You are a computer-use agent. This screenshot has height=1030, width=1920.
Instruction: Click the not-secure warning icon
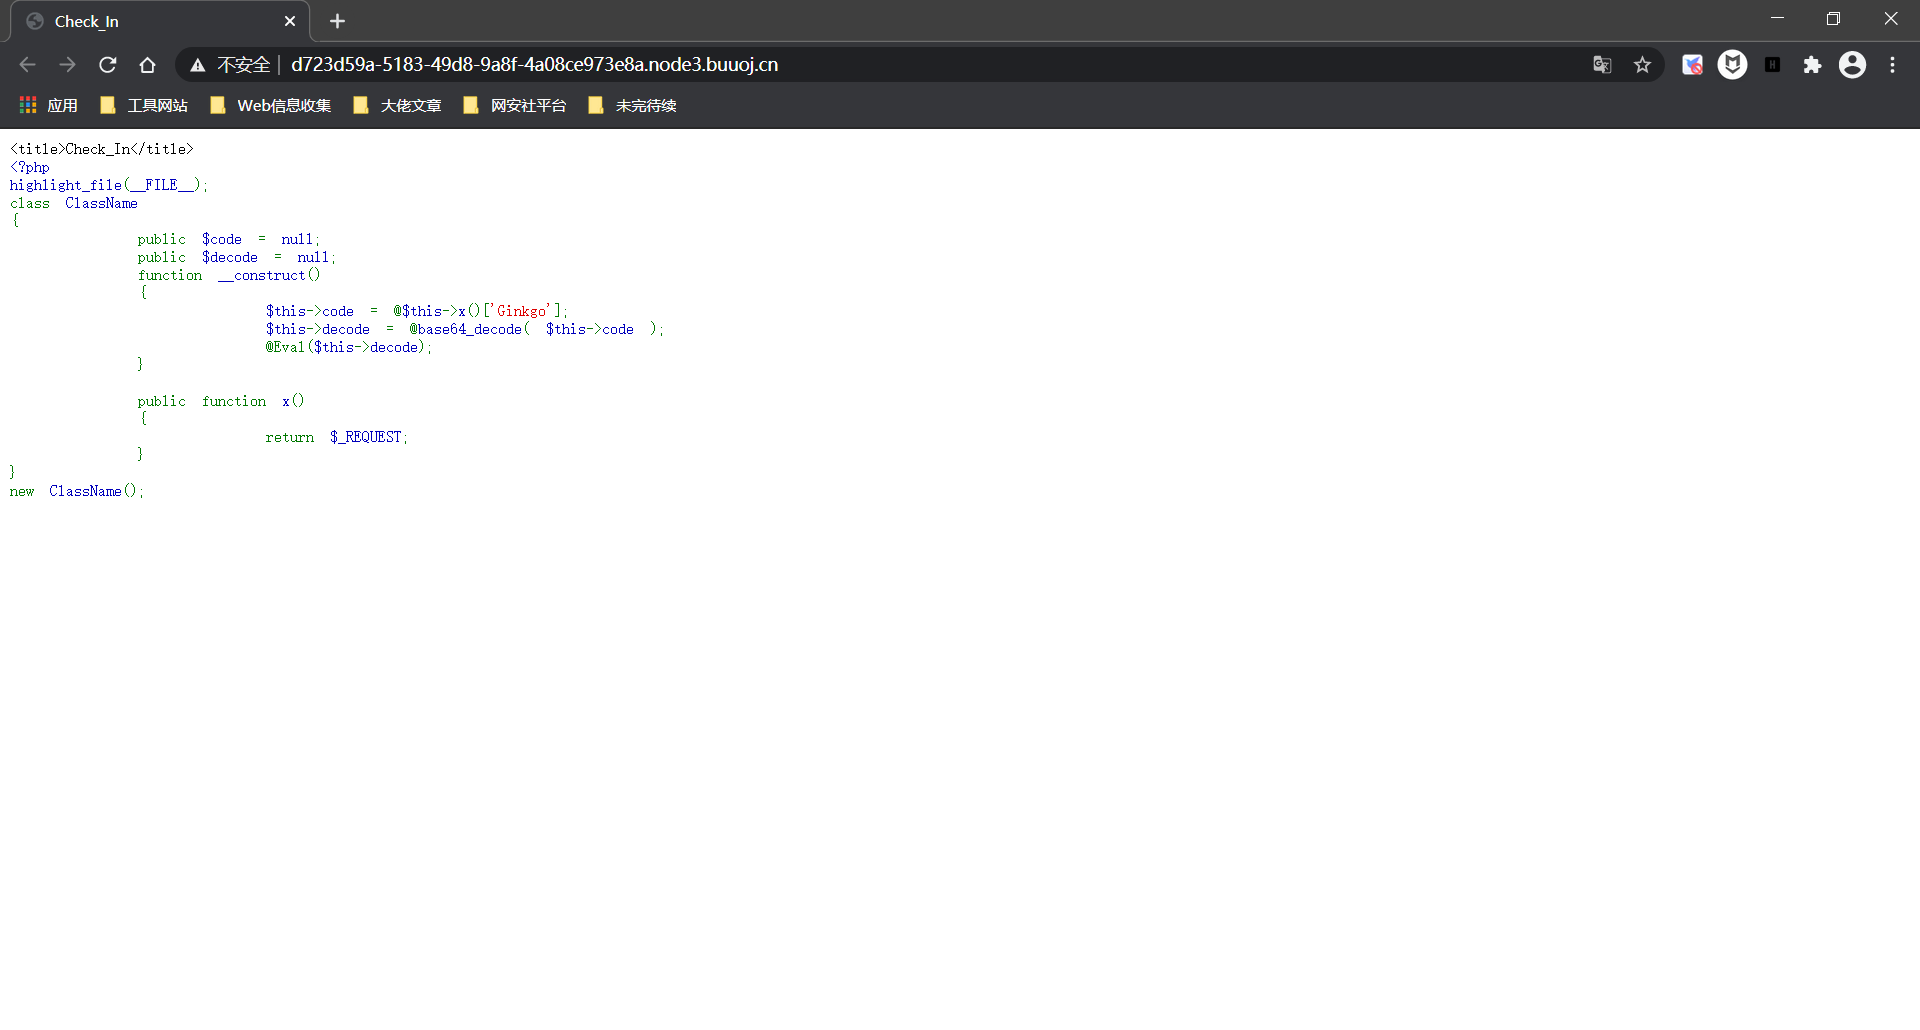[198, 65]
